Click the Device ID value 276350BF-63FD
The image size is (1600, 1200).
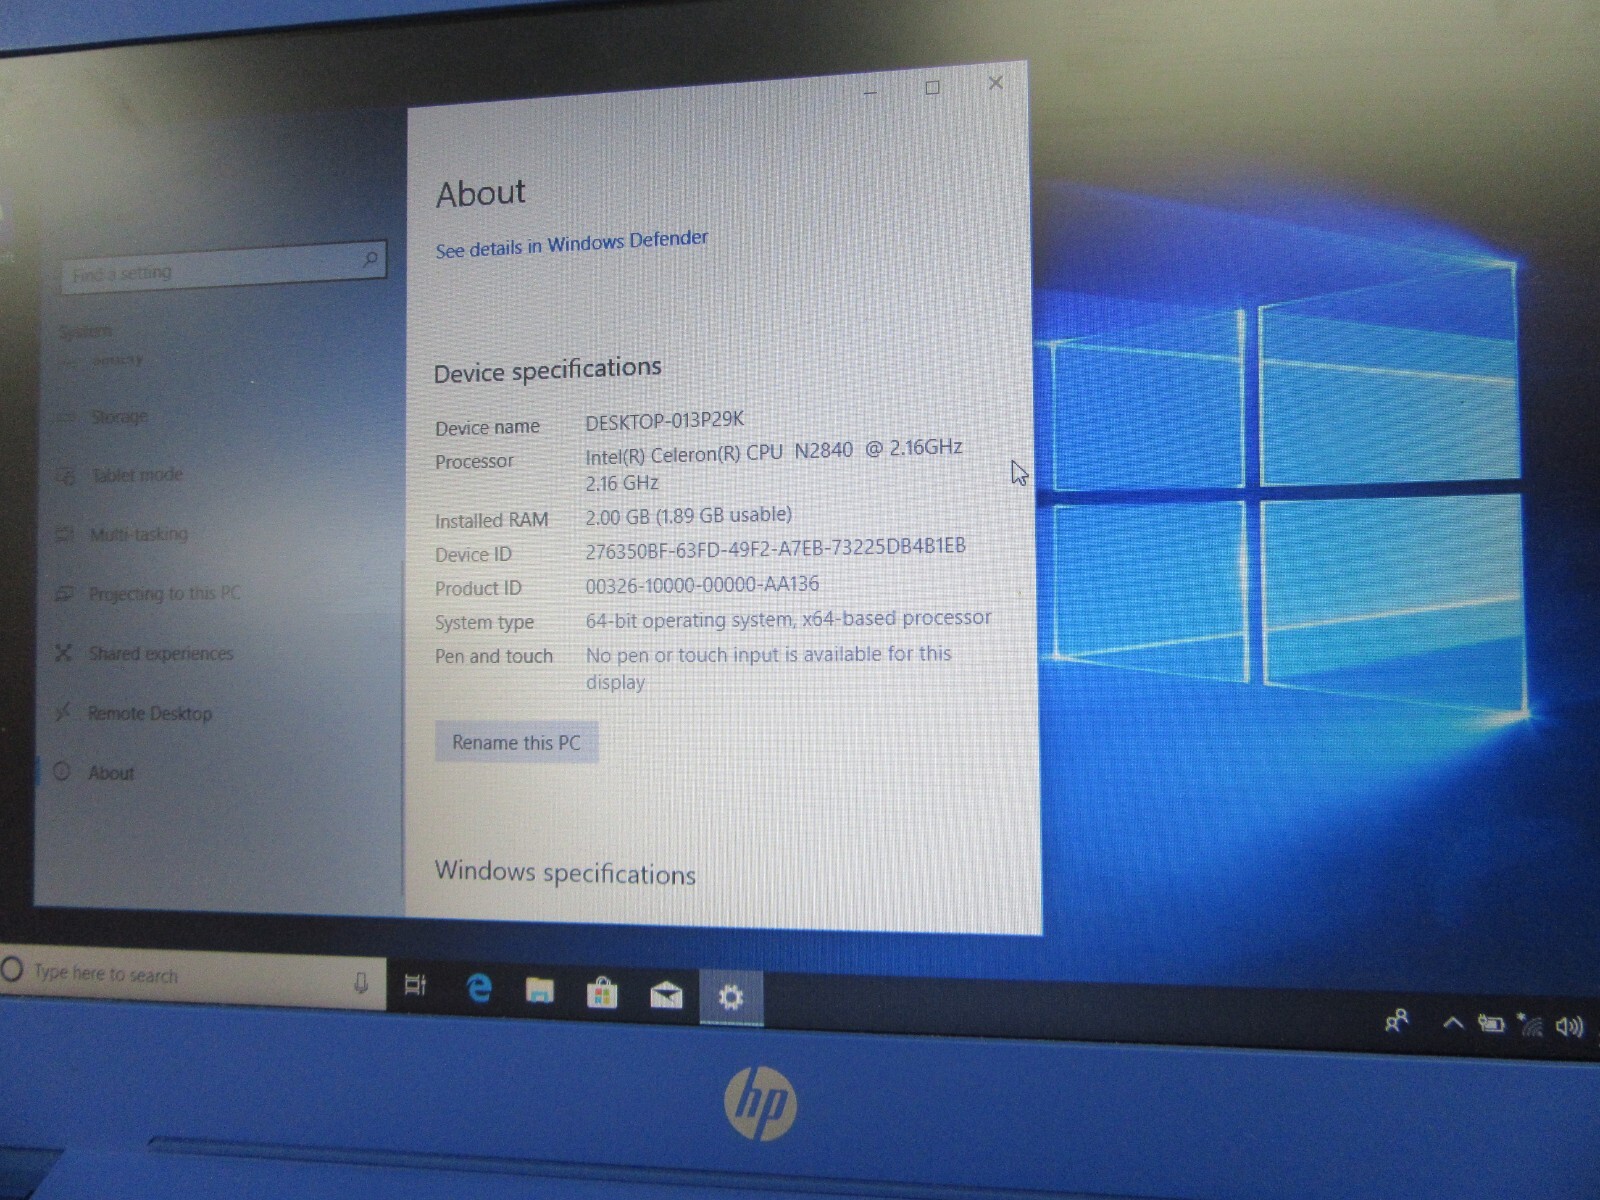(775, 549)
